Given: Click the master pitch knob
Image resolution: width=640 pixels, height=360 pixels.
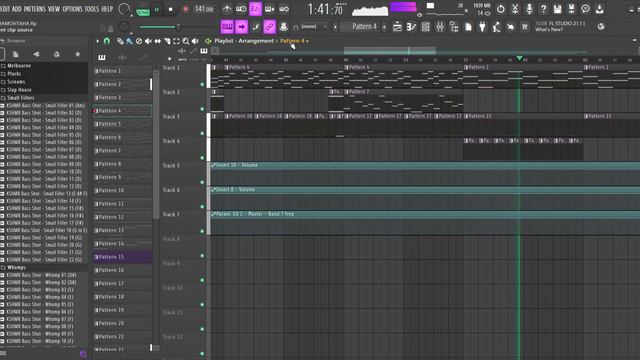Looking at the screenshot, I should click(123, 27).
